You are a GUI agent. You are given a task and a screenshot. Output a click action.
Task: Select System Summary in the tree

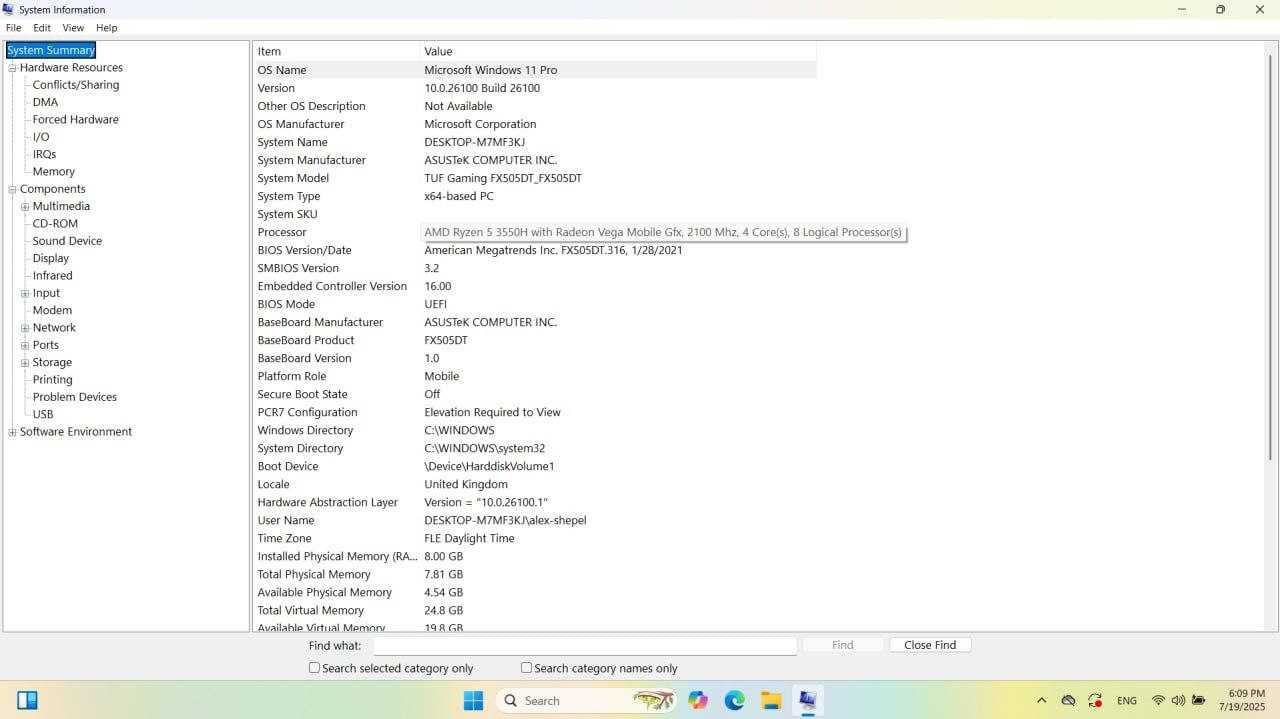click(51, 50)
